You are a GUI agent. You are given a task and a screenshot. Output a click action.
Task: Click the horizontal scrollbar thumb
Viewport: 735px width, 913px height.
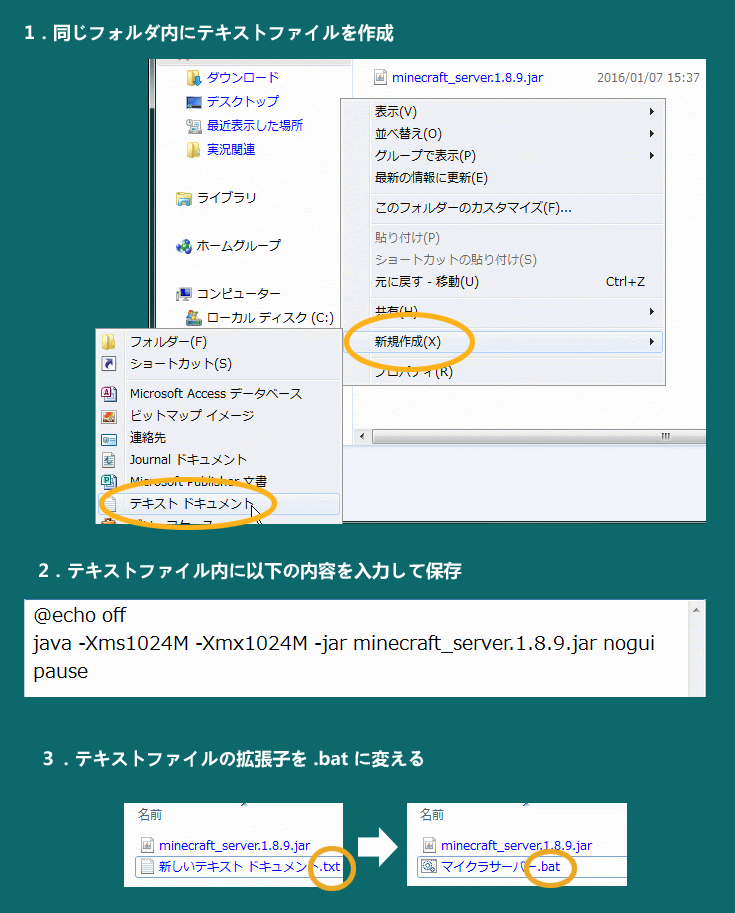click(x=539, y=436)
